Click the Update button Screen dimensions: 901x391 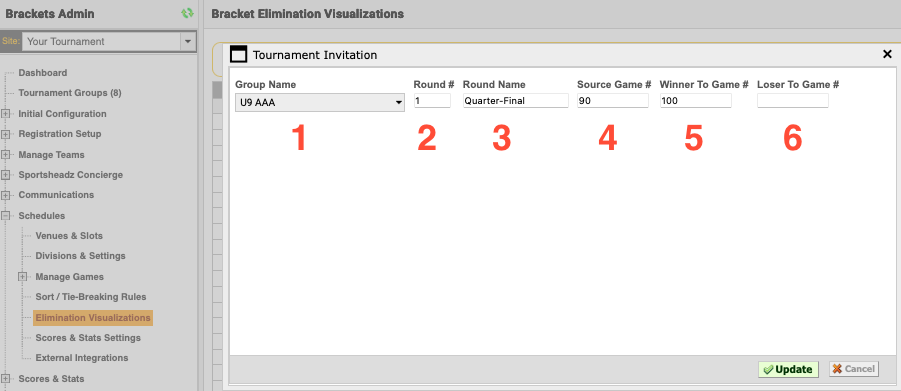pos(788,369)
